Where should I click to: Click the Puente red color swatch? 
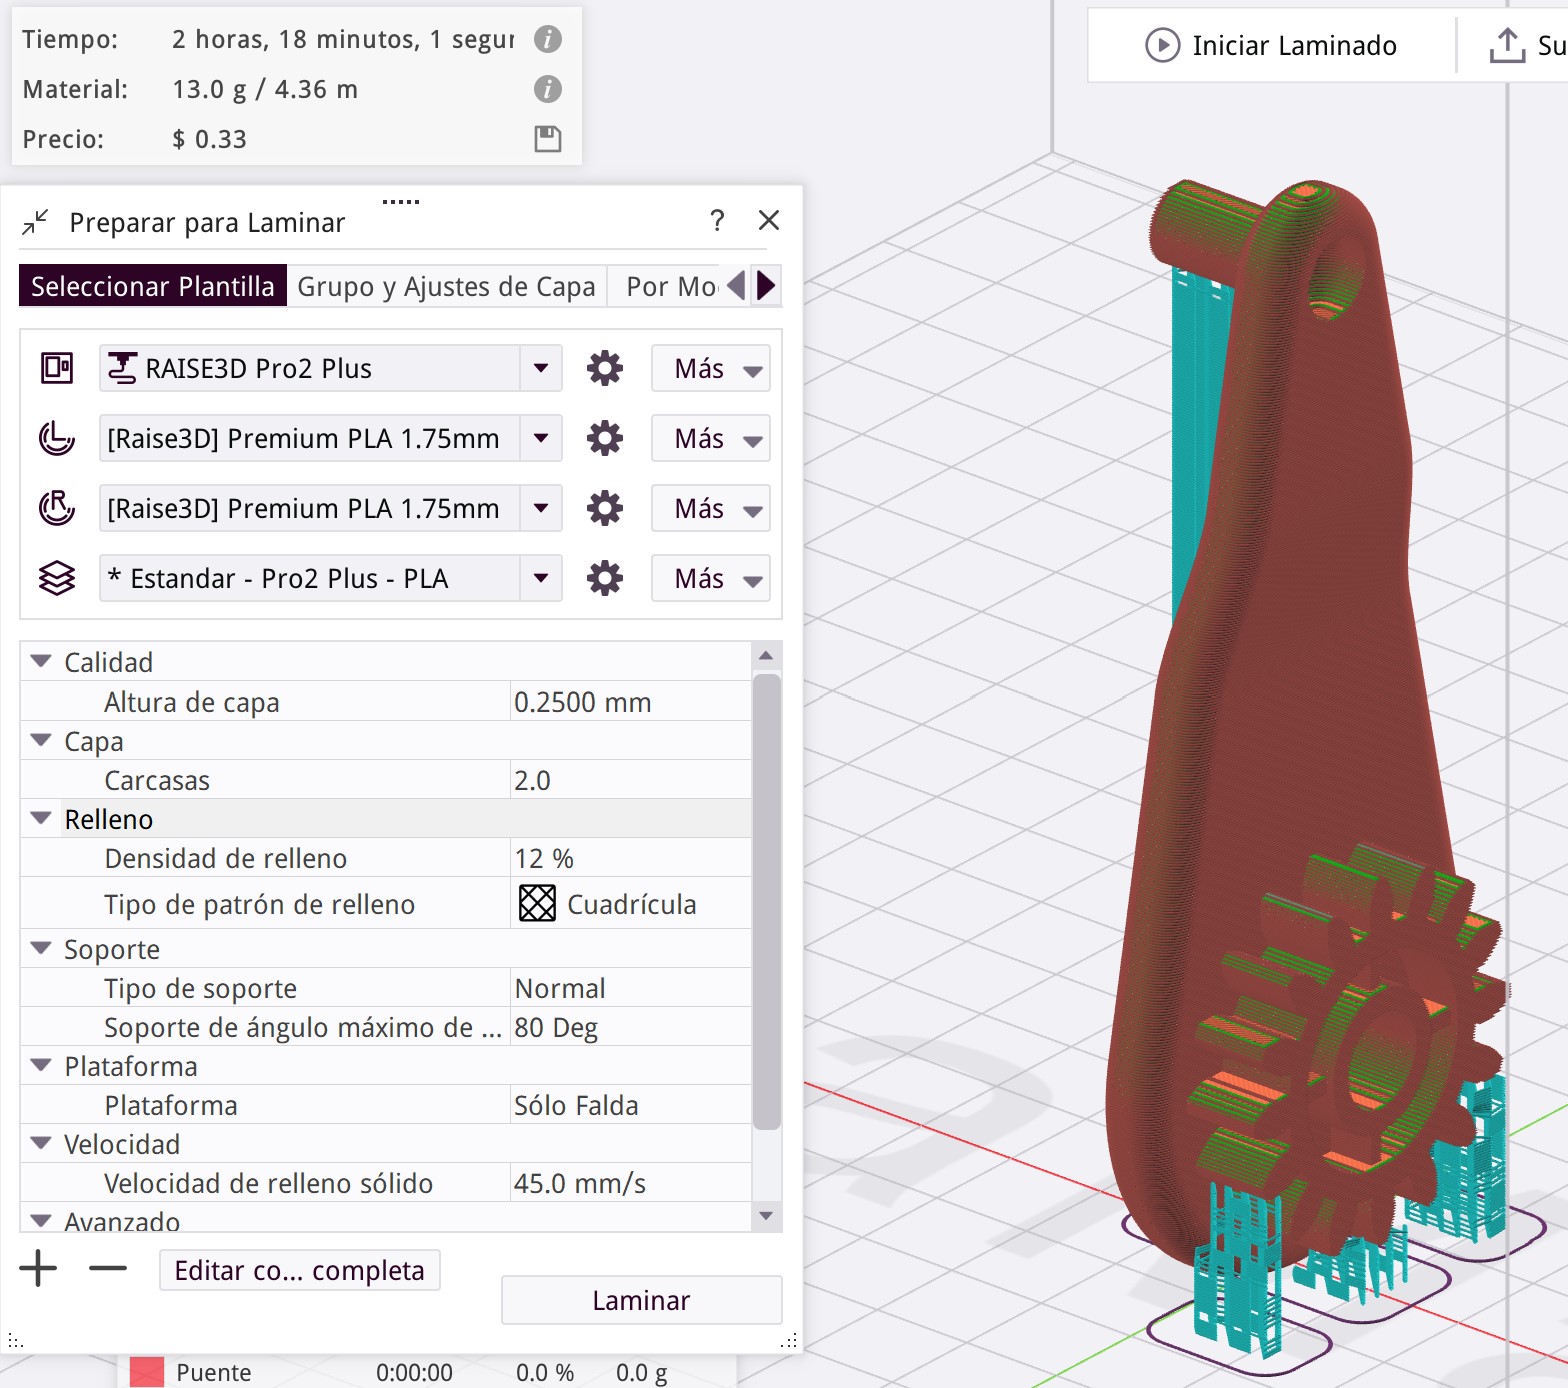pyautogui.click(x=147, y=1372)
